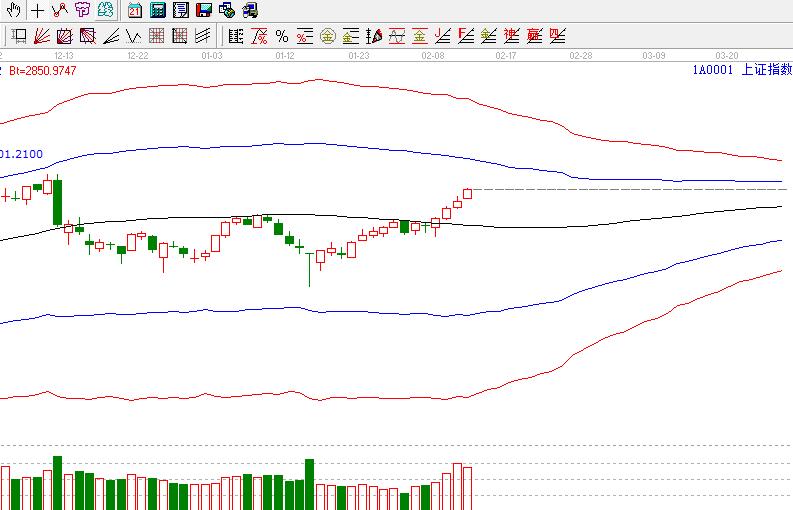
Task: Open the calculator icon
Action: (158, 11)
